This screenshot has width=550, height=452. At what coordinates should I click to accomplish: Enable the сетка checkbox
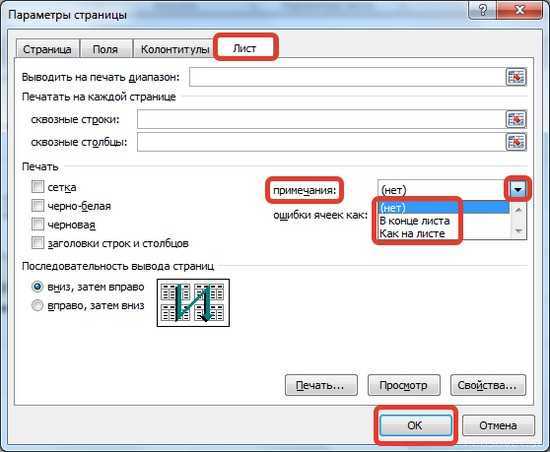pyautogui.click(x=38, y=187)
